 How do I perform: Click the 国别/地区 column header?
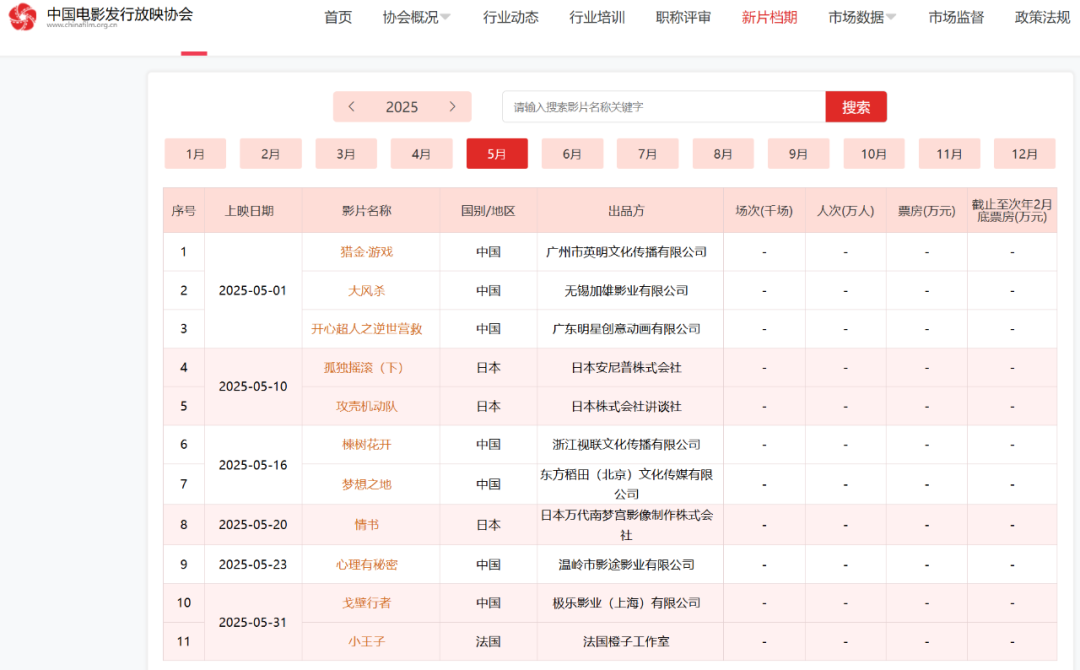point(488,211)
